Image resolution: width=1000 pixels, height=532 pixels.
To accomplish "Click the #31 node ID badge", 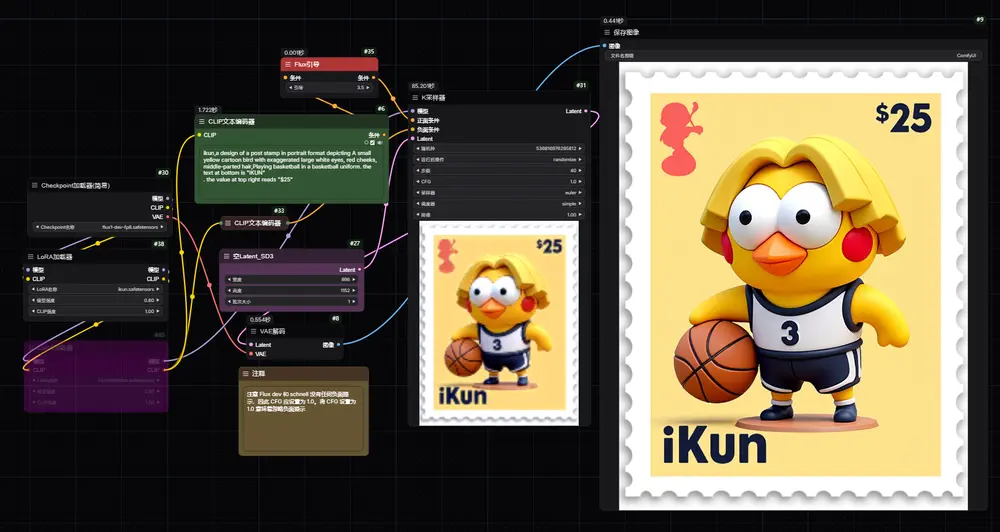I will tap(581, 85).
